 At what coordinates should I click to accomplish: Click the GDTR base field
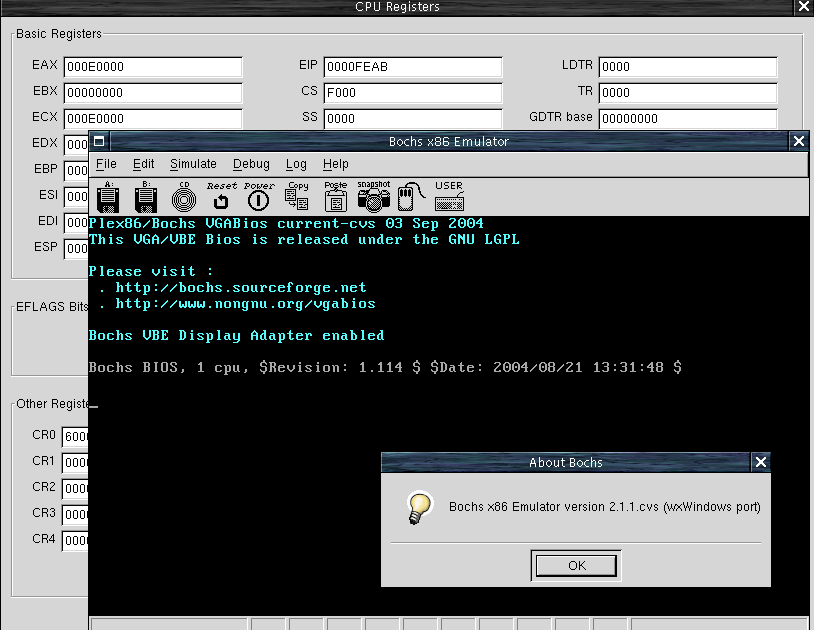point(688,119)
